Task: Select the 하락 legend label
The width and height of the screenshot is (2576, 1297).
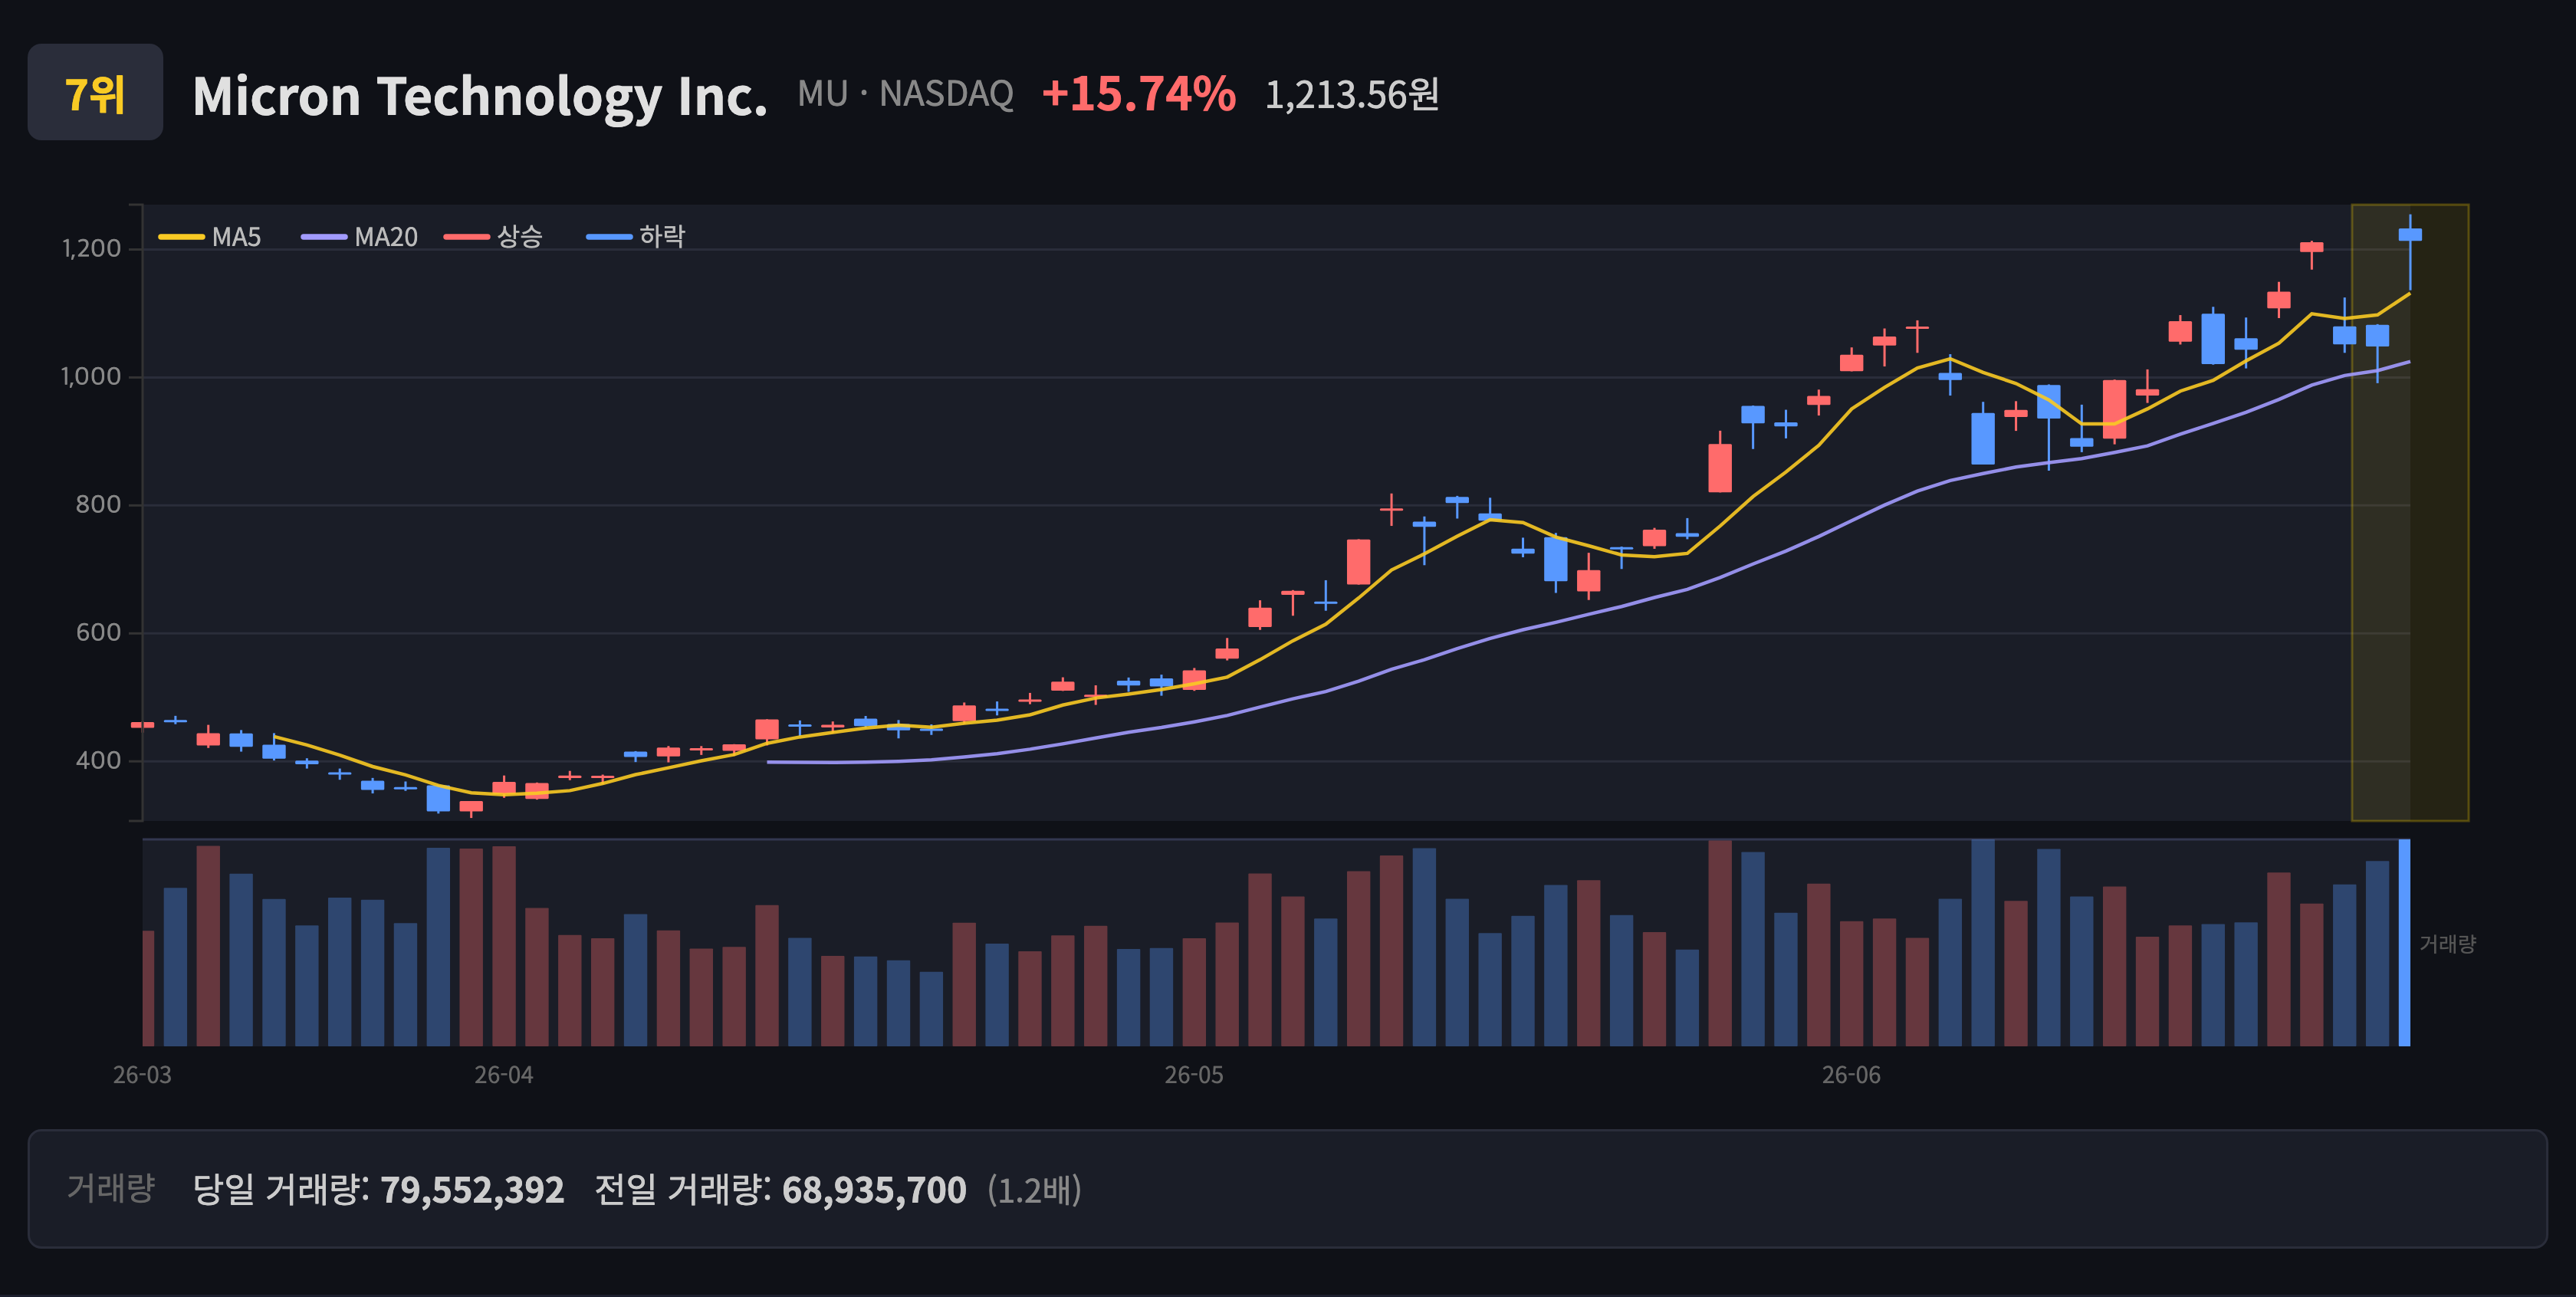Action: (x=662, y=237)
